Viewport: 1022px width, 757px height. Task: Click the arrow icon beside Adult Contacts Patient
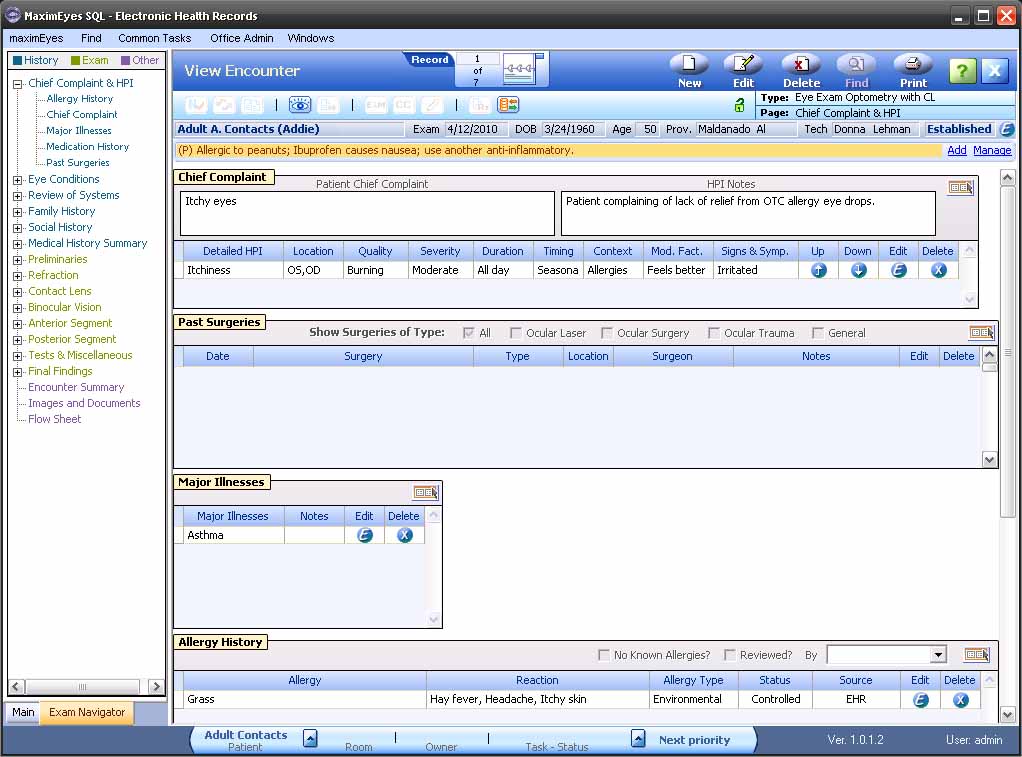310,738
